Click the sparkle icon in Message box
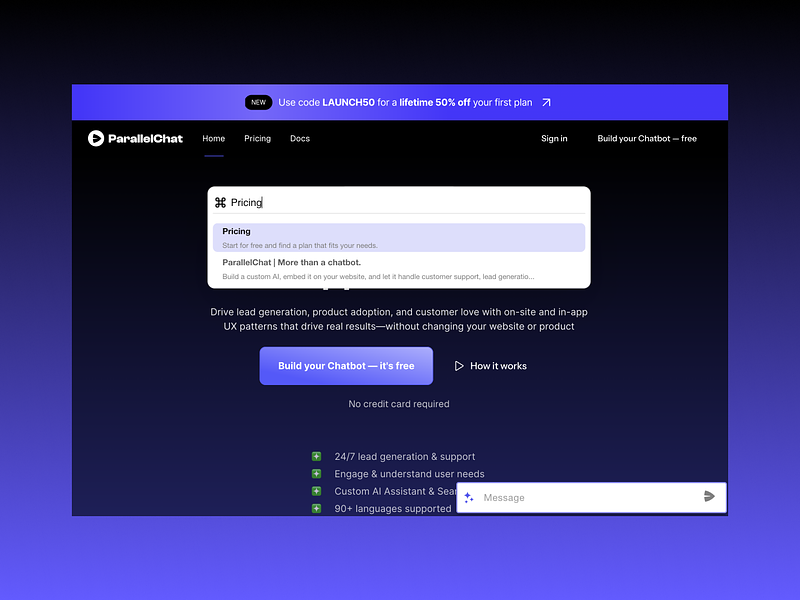The width and height of the screenshot is (800, 600). pyautogui.click(x=469, y=497)
